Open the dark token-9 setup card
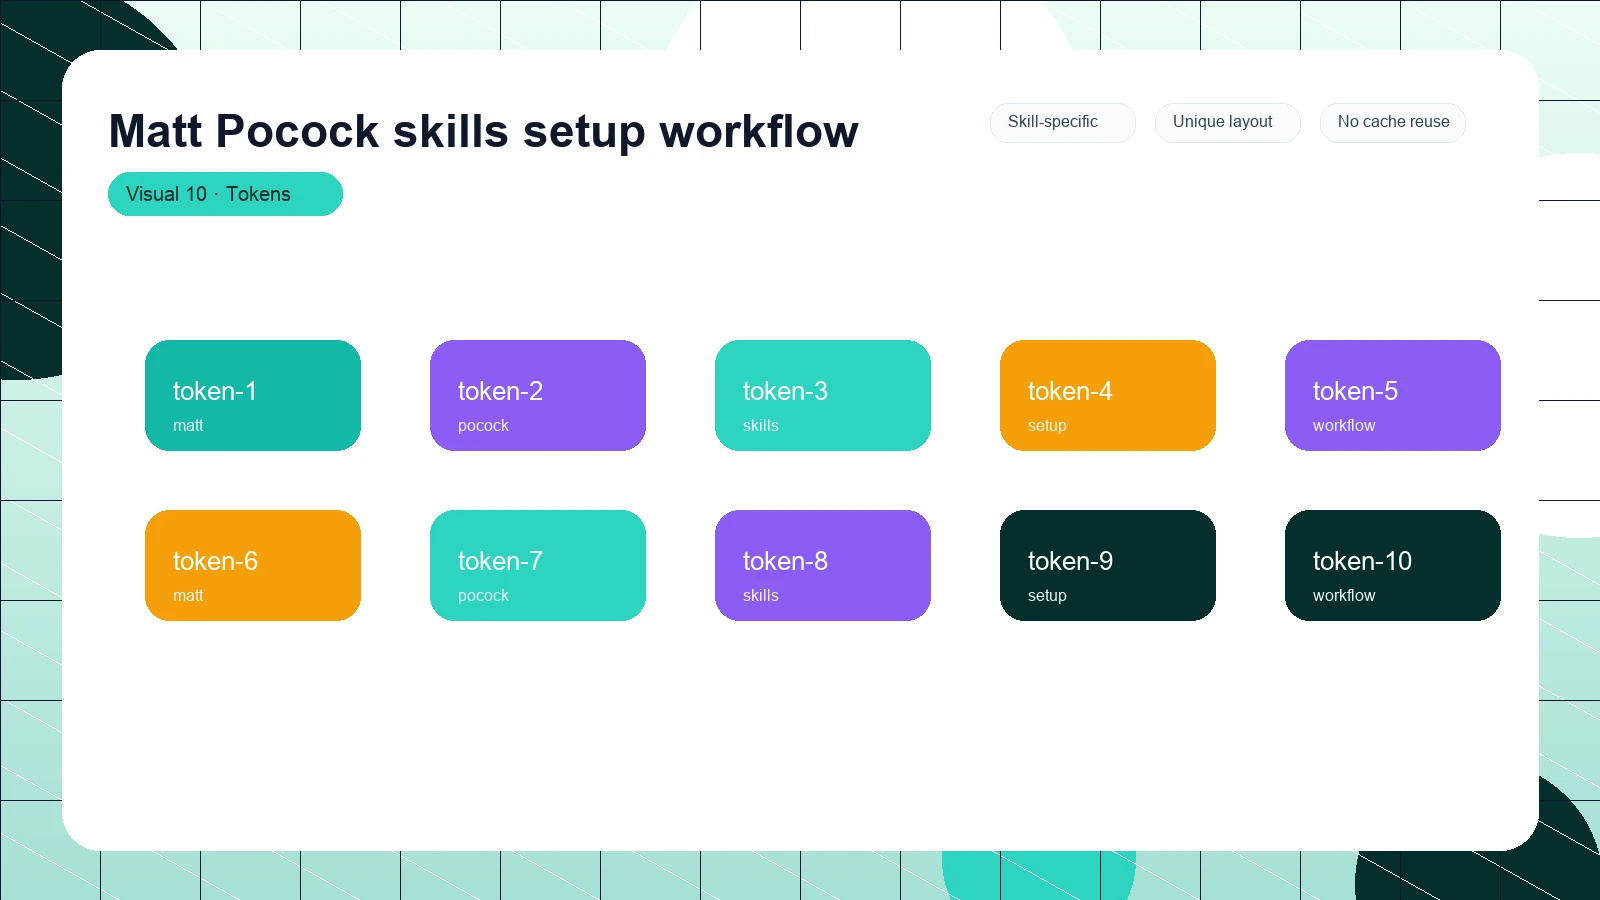The height and width of the screenshot is (900, 1600). 1108,565
